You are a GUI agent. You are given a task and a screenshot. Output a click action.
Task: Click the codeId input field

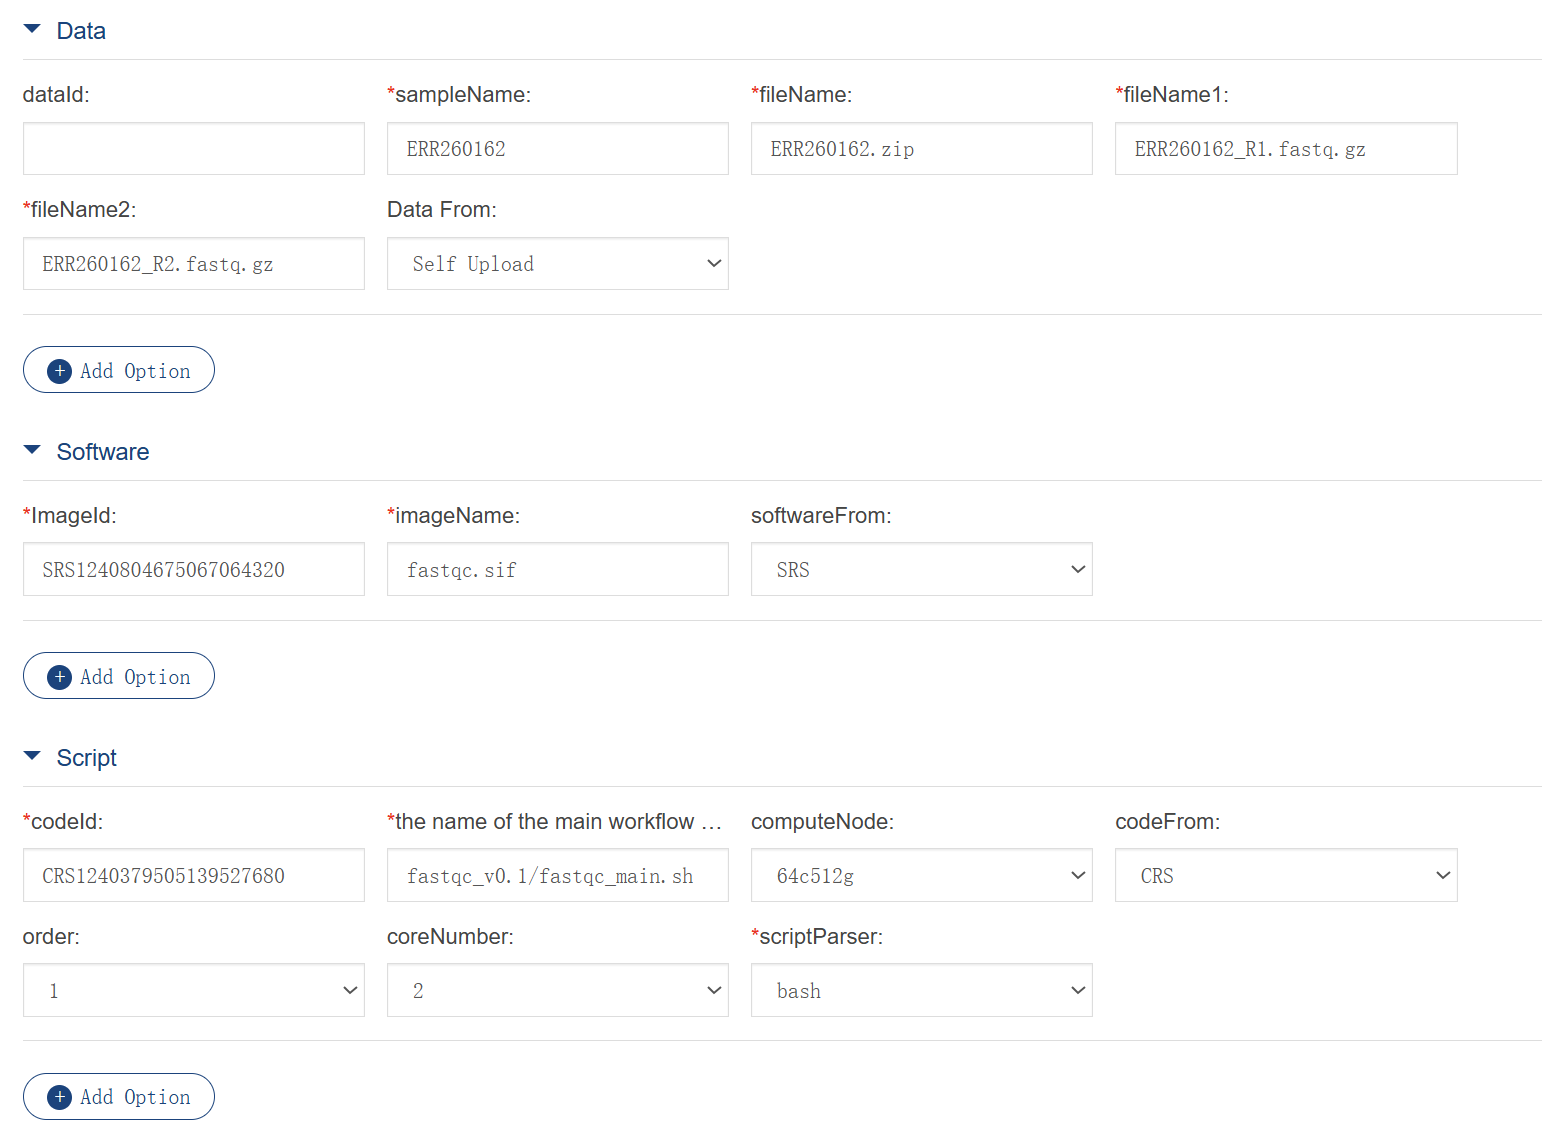click(x=194, y=876)
